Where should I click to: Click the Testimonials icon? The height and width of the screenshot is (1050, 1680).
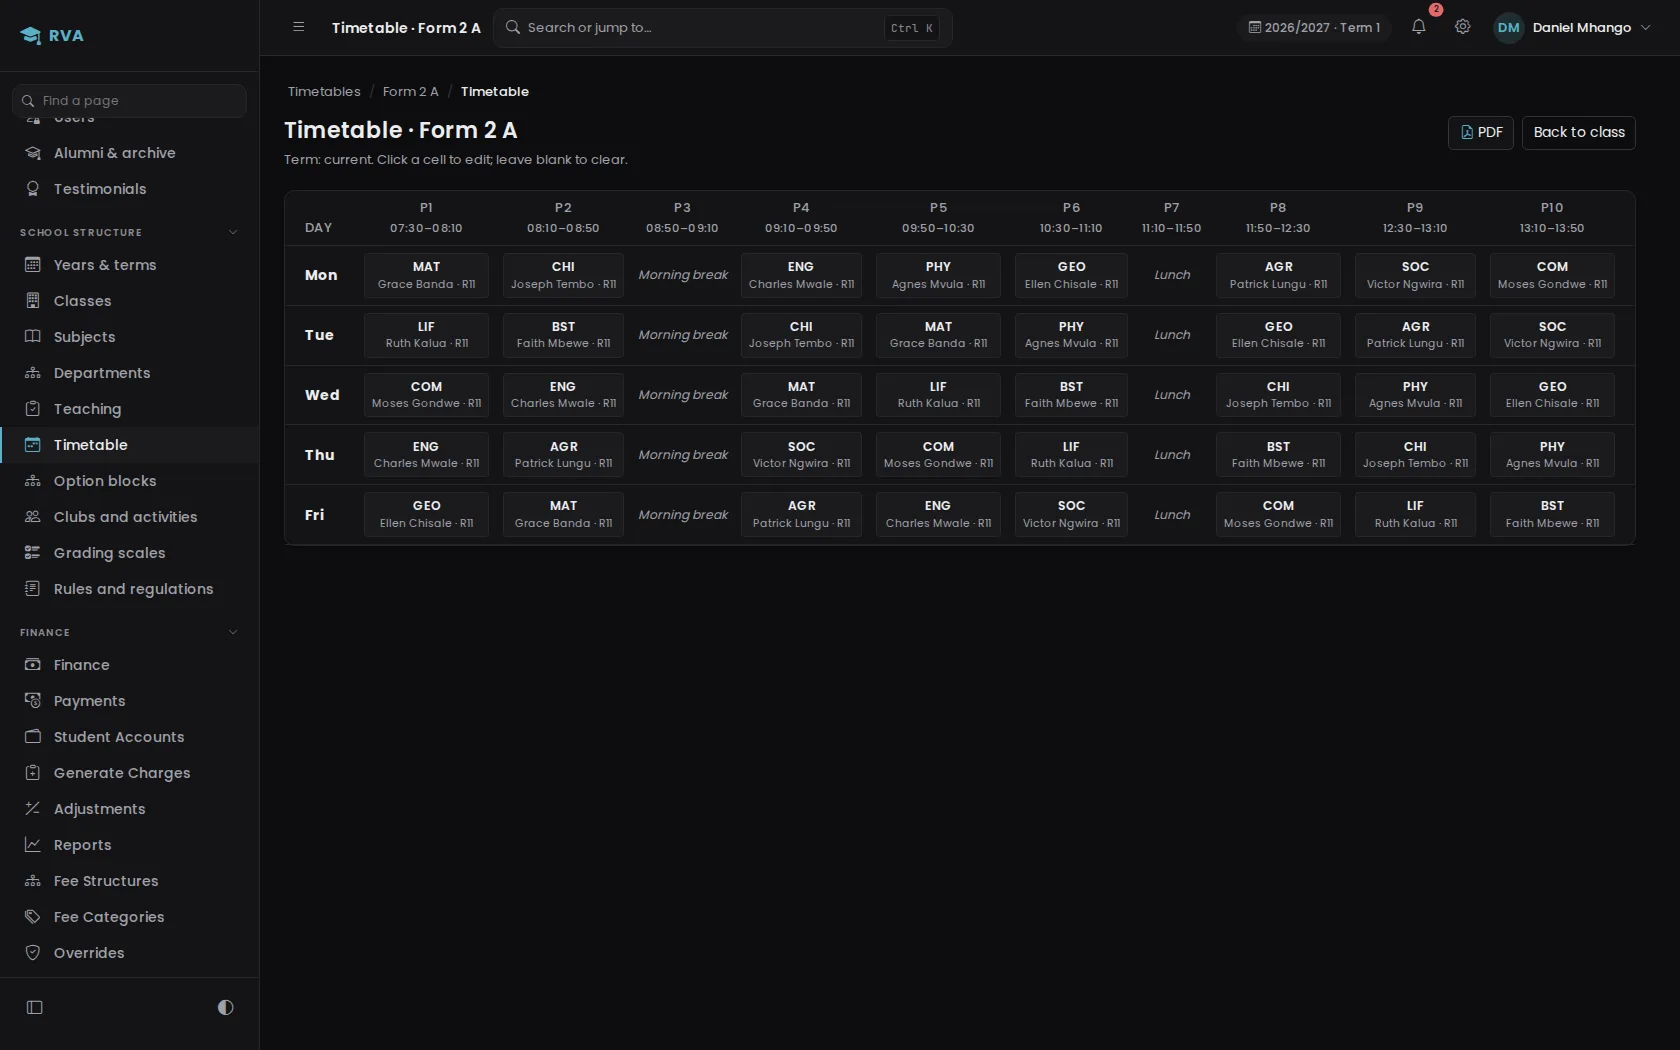click(33, 189)
